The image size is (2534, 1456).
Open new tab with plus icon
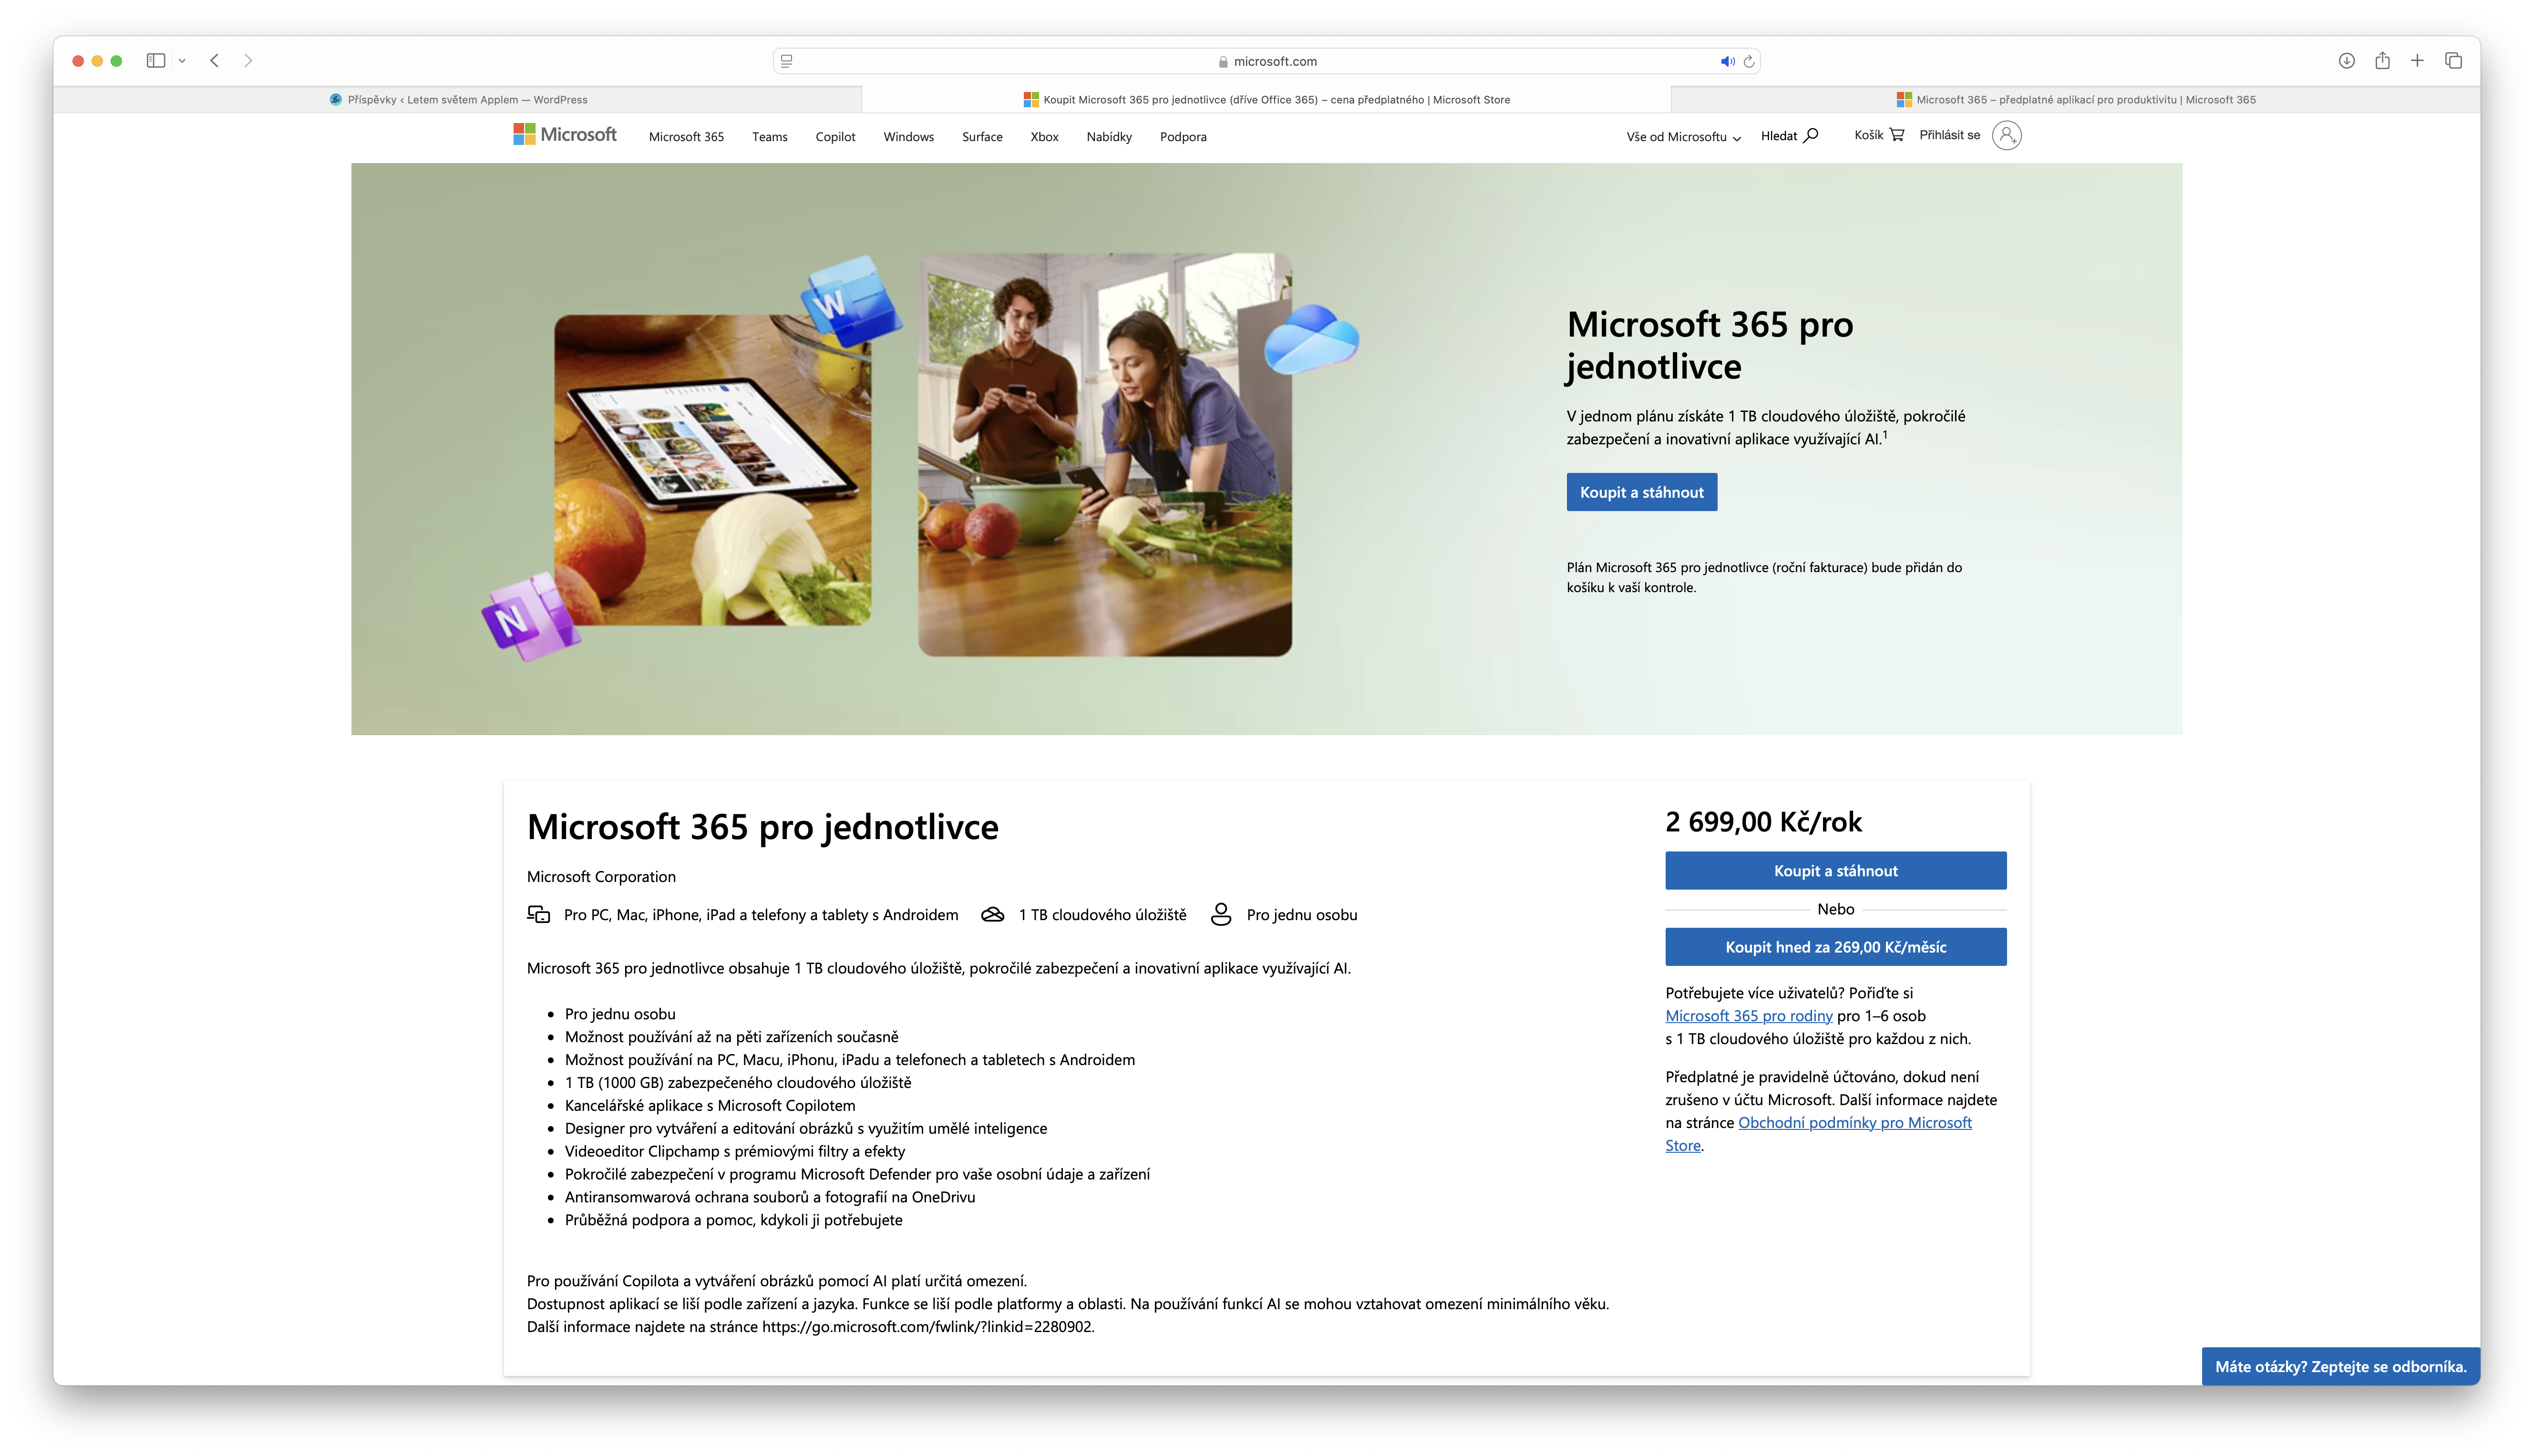pos(2417,61)
